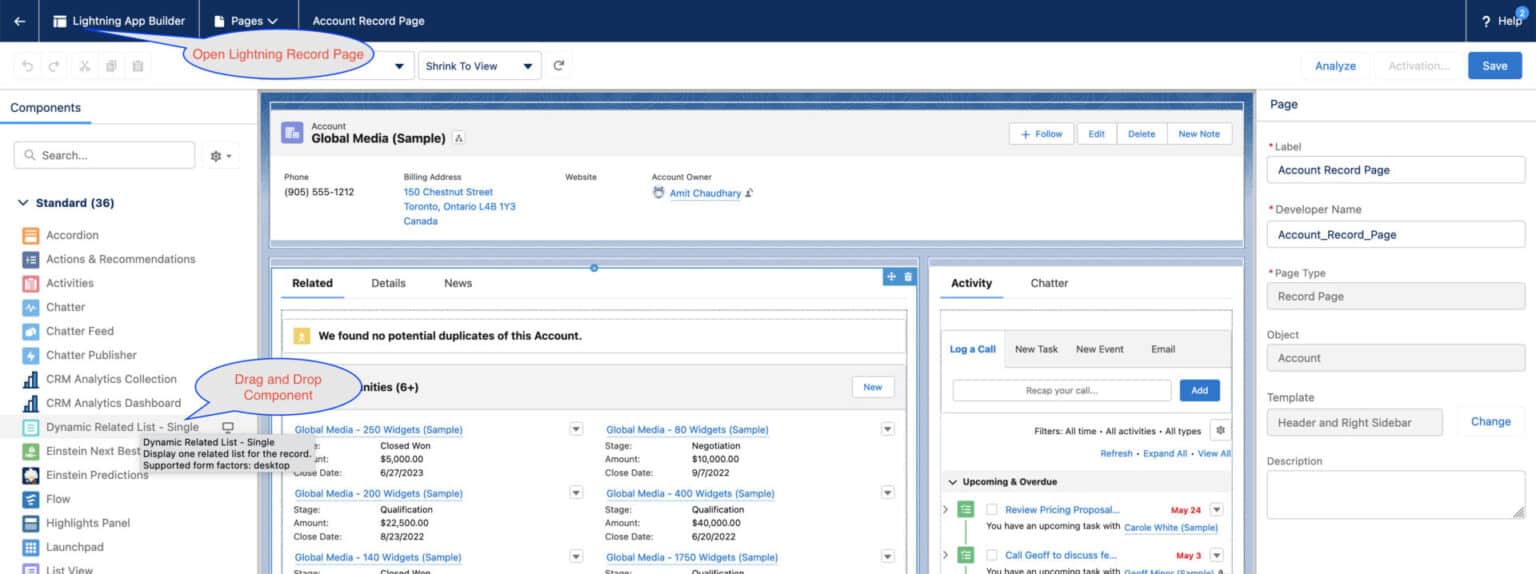Click the undo icon in toolbar
Image resolution: width=1536 pixels, height=574 pixels.
[x=27, y=66]
